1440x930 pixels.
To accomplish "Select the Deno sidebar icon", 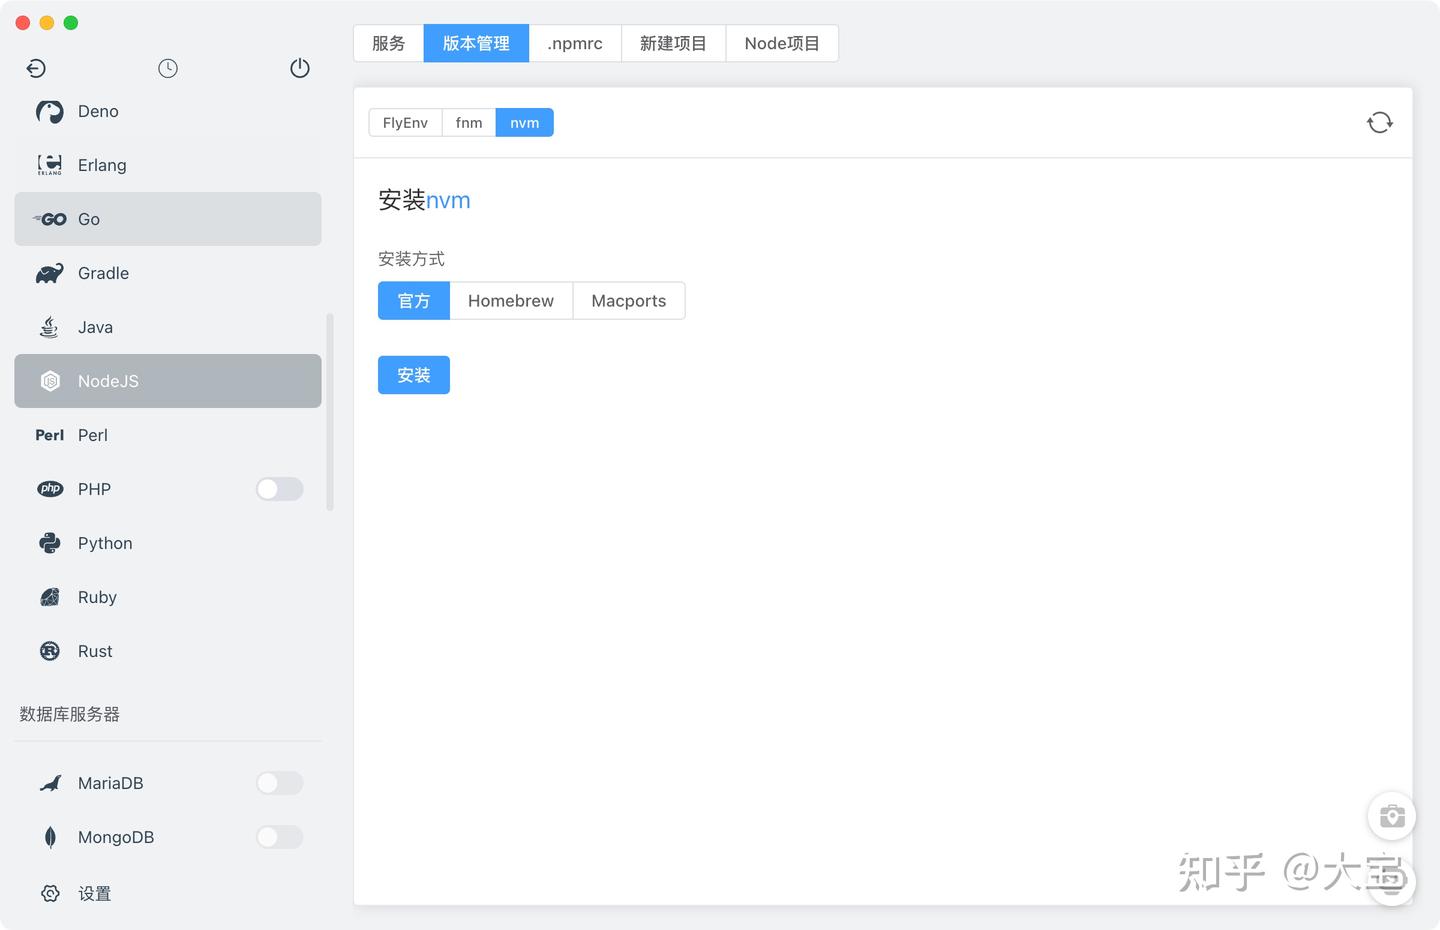I will pos(49,111).
